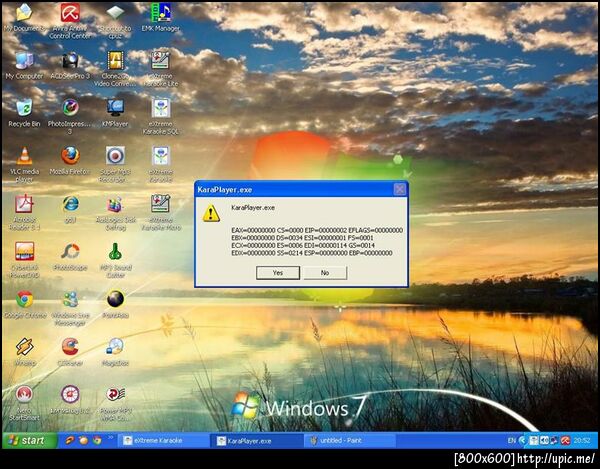Open eXtreme Karaoke SQL desktop icon
600x469 pixels.
pyautogui.click(x=161, y=117)
